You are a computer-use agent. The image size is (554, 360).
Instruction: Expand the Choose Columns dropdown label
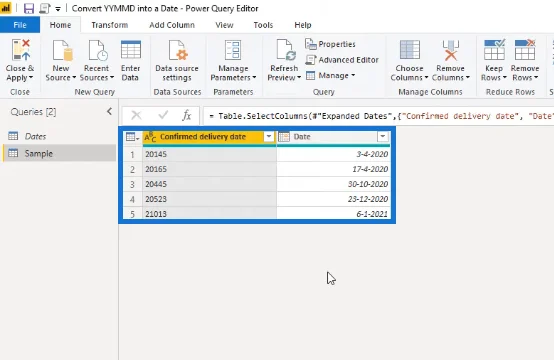pos(409,77)
